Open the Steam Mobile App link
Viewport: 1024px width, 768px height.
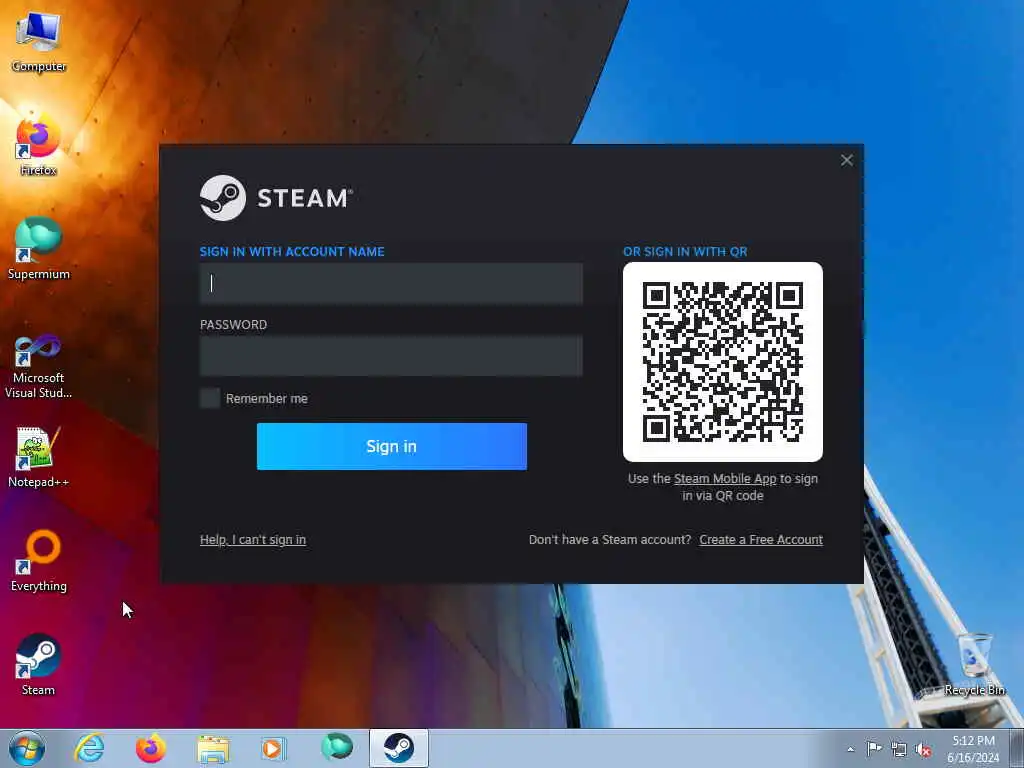coord(725,479)
